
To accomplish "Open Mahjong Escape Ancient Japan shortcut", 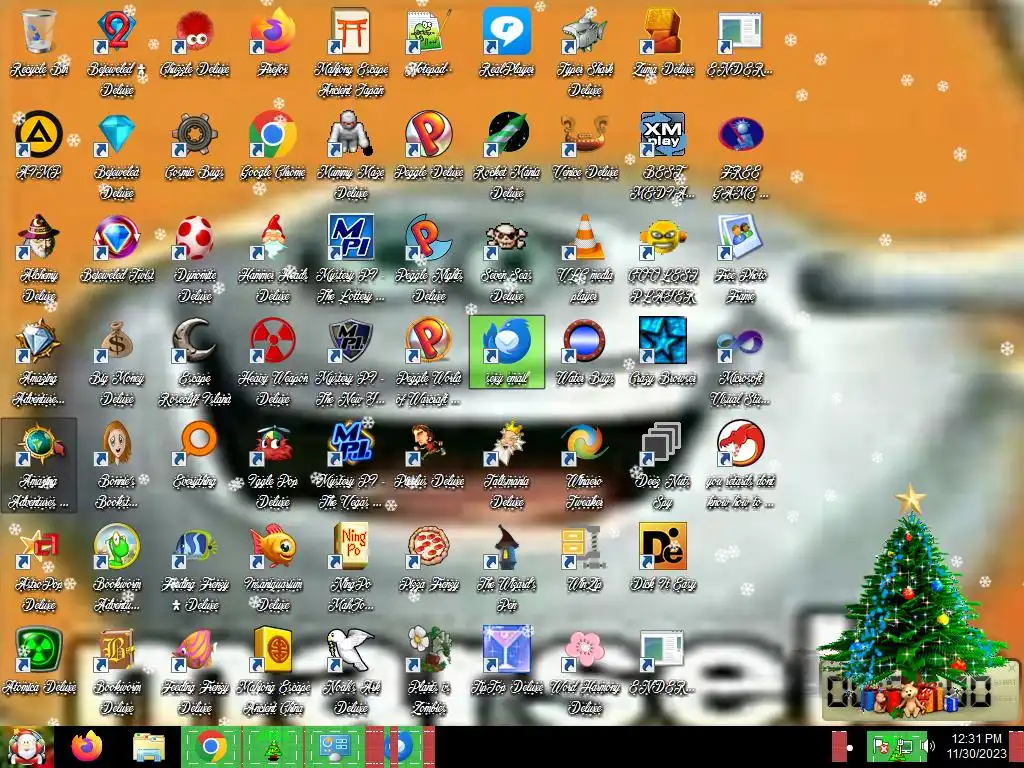I will tap(351, 52).
